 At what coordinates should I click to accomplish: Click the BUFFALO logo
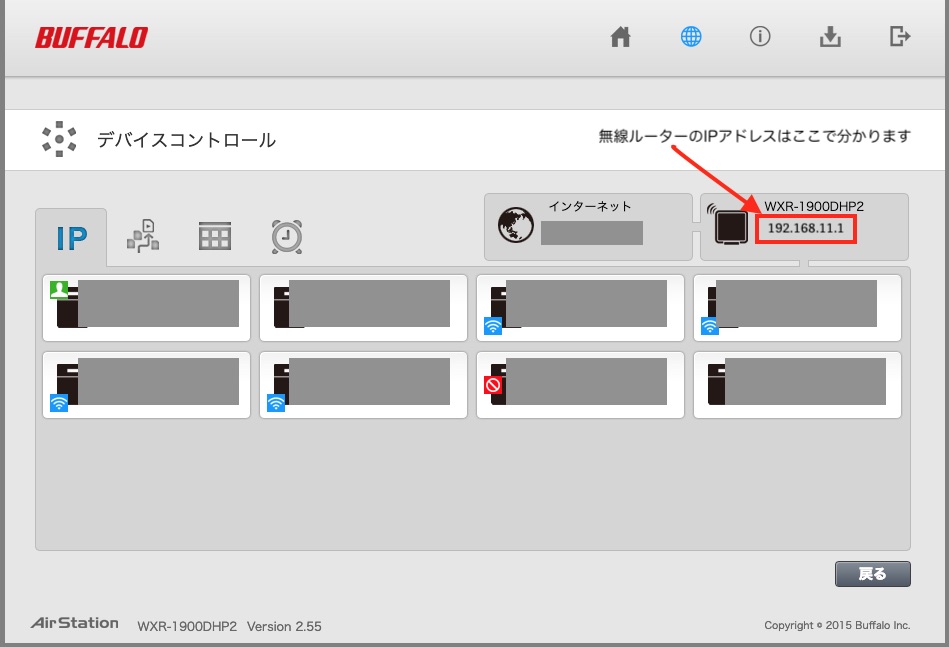(91, 38)
